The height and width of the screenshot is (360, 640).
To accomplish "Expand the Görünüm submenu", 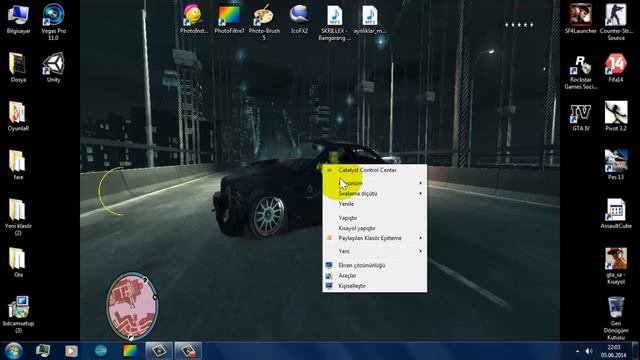I will point(375,183).
